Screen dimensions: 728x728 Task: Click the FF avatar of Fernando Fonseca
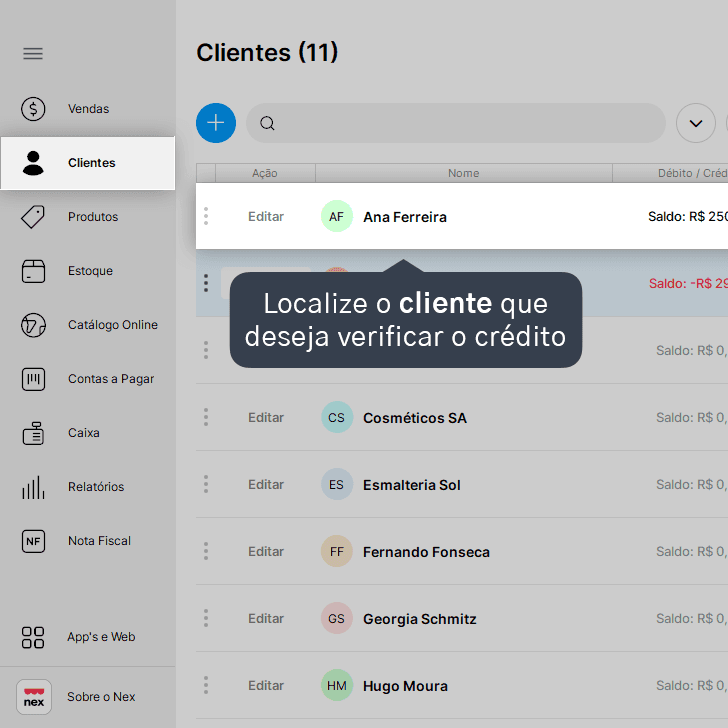[x=337, y=551]
